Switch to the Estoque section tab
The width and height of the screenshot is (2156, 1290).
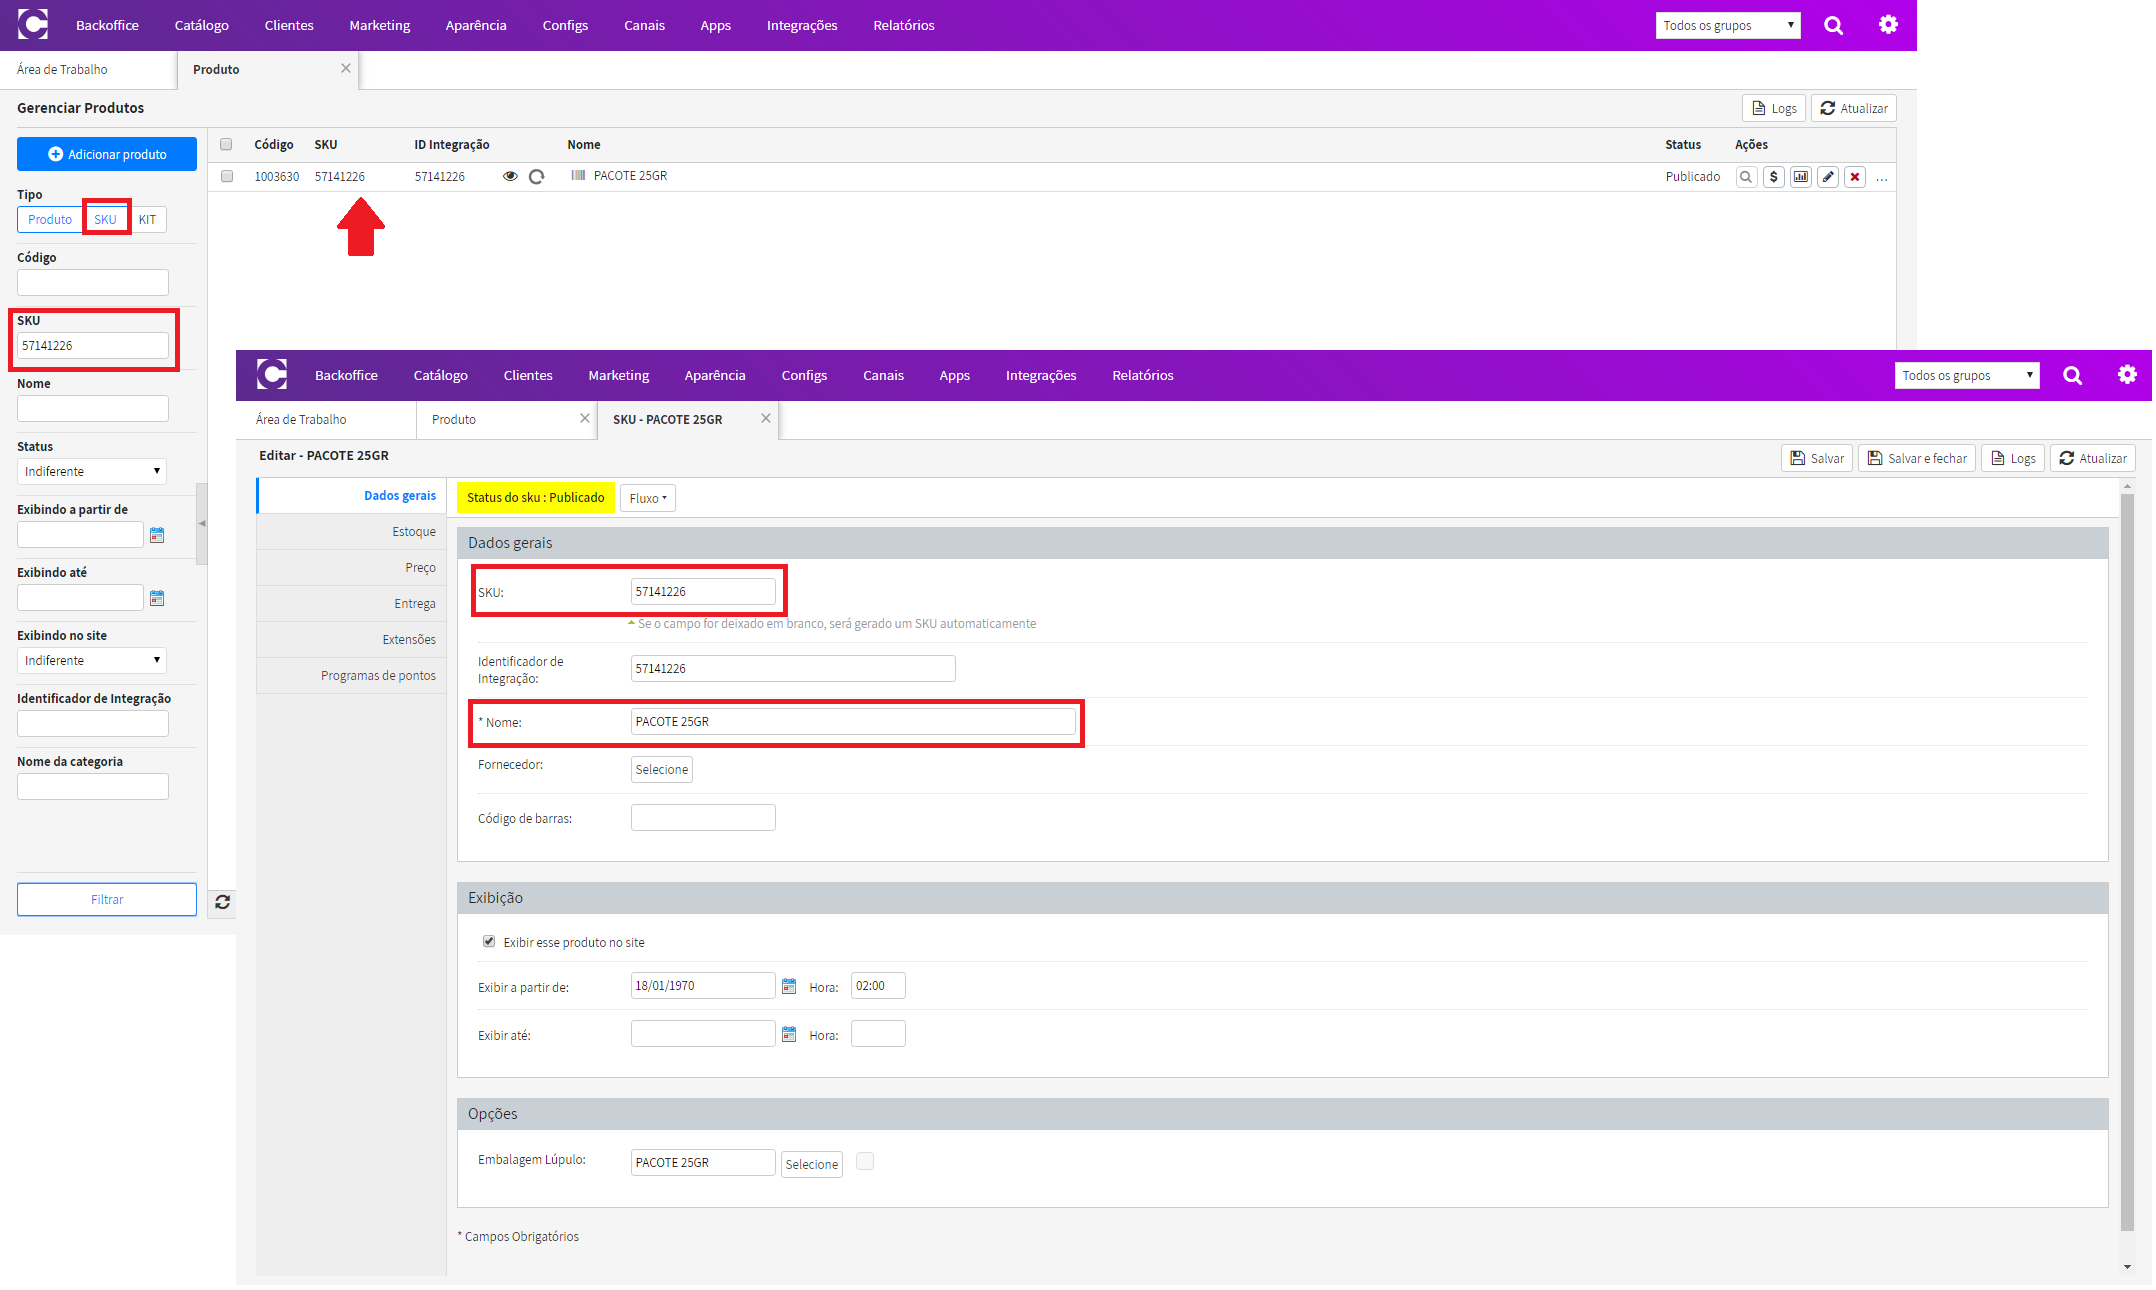click(351, 532)
